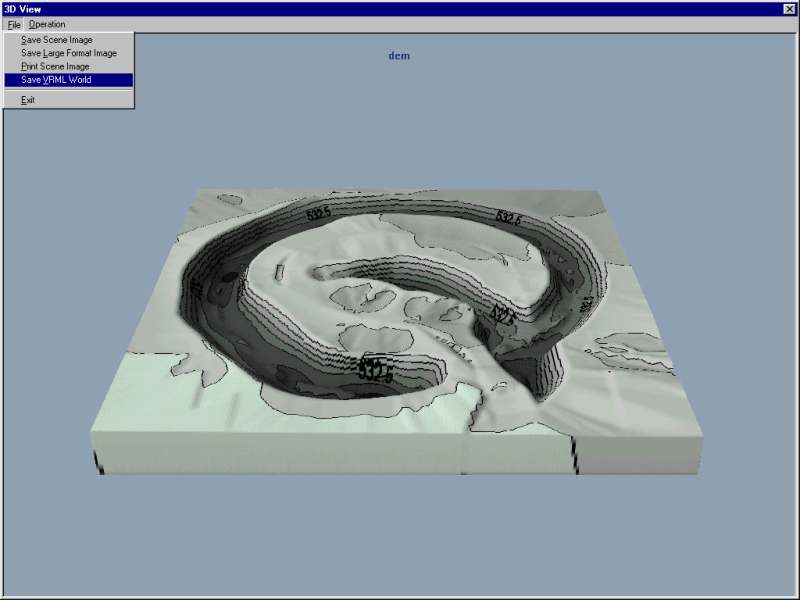Click the 'dem' scene title label

pos(399,56)
